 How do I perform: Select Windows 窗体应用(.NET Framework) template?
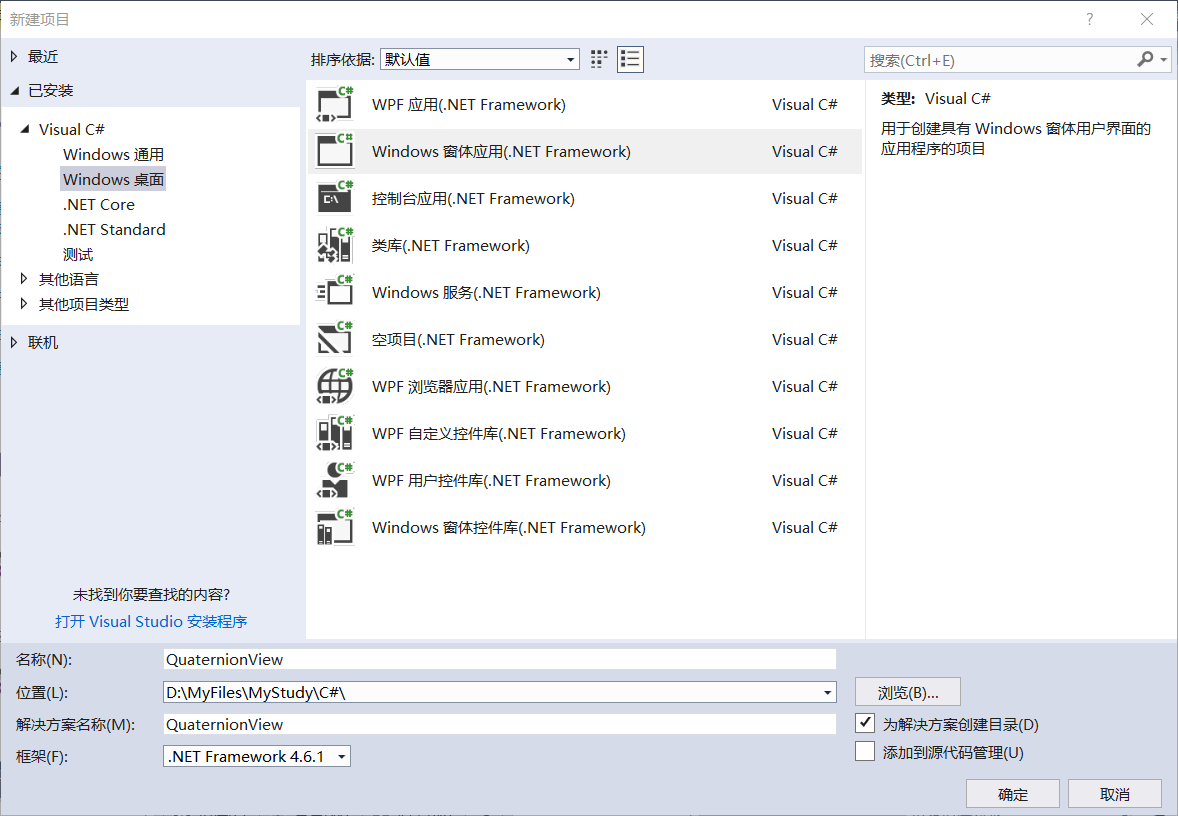(584, 151)
